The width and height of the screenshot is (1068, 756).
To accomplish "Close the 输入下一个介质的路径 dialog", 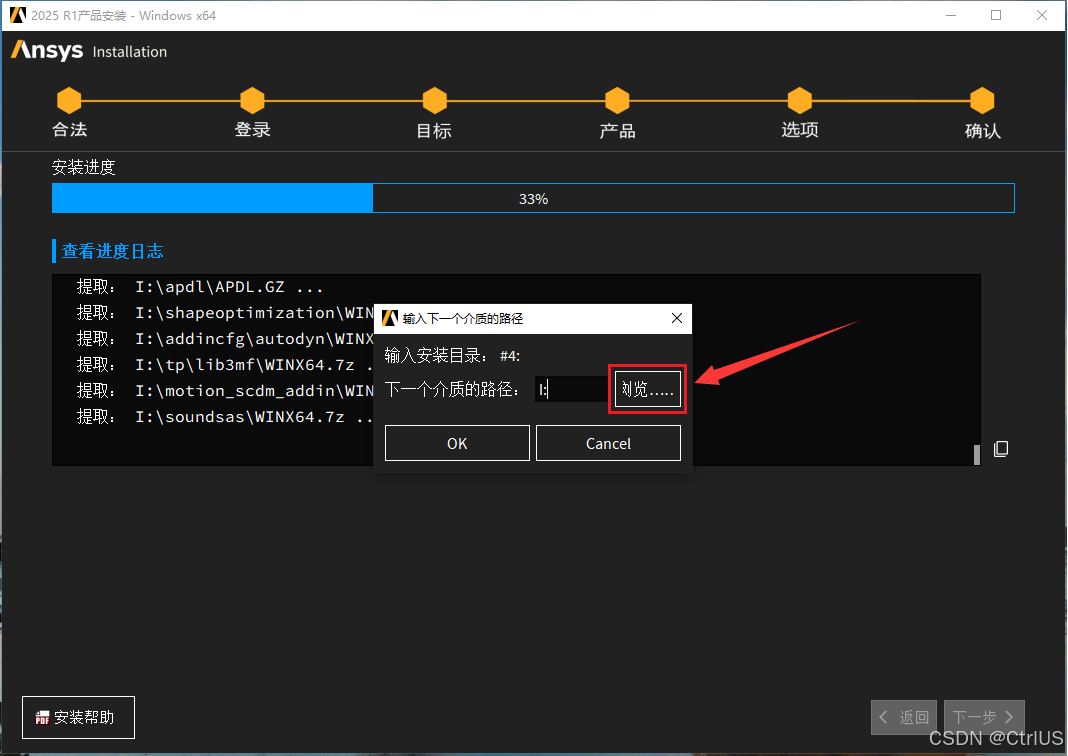I will (676, 318).
